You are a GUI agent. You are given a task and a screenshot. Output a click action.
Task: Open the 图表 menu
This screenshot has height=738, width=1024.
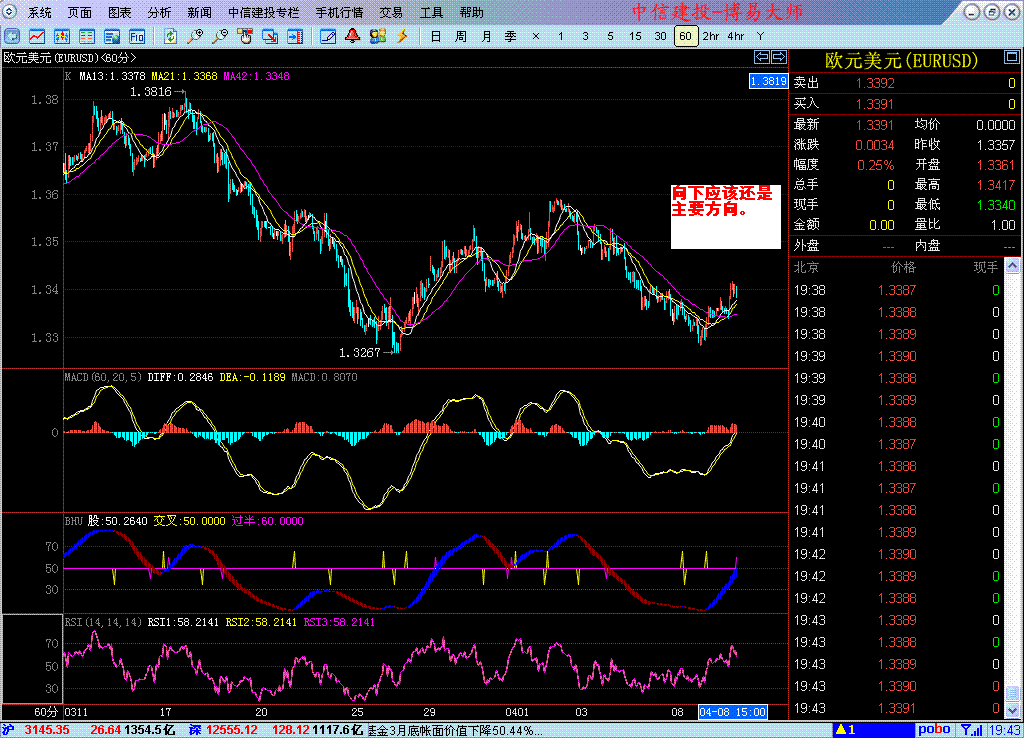point(120,12)
